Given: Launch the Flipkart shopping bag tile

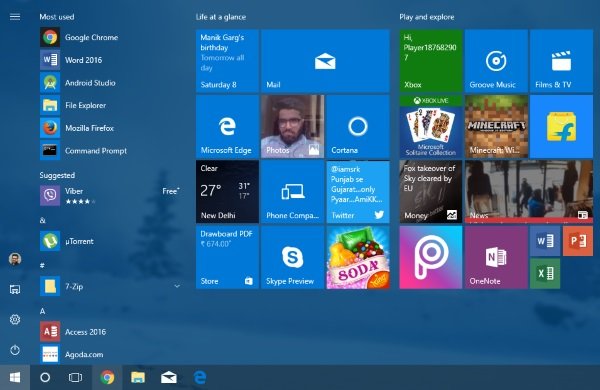Looking at the screenshot, I should 561,127.
